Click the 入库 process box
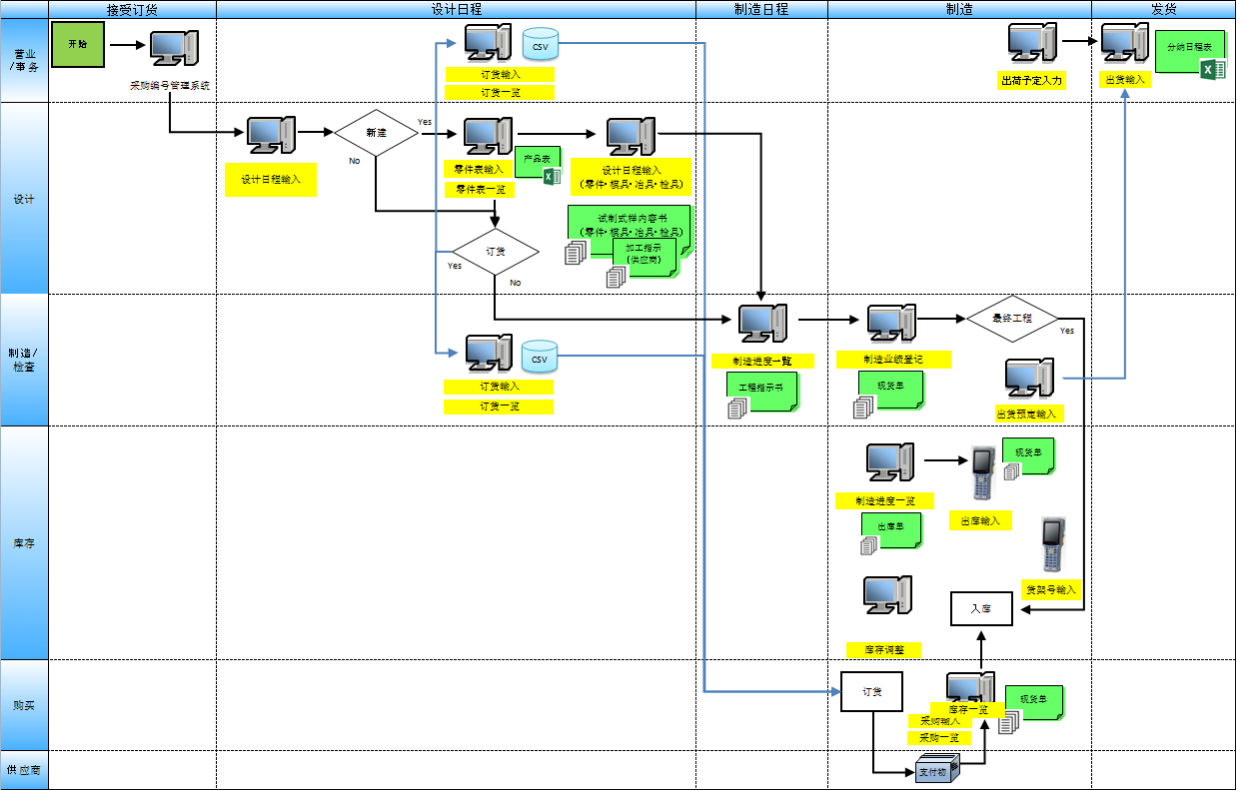The height and width of the screenshot is (791, 1237). tap(981, 608)
